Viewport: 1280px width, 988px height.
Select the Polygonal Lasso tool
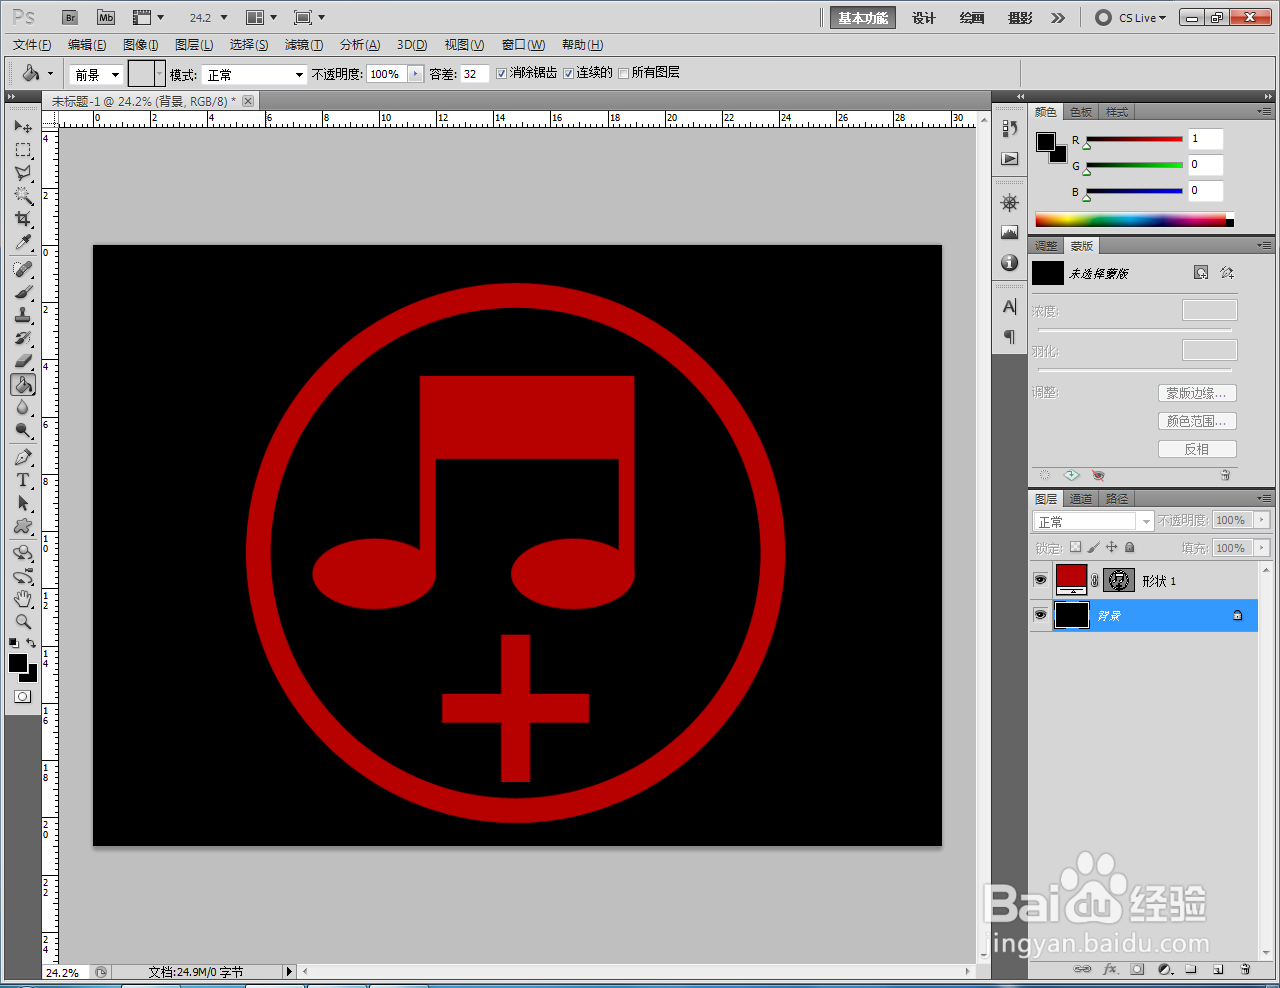pyautogui.click(x=23, y=173)
